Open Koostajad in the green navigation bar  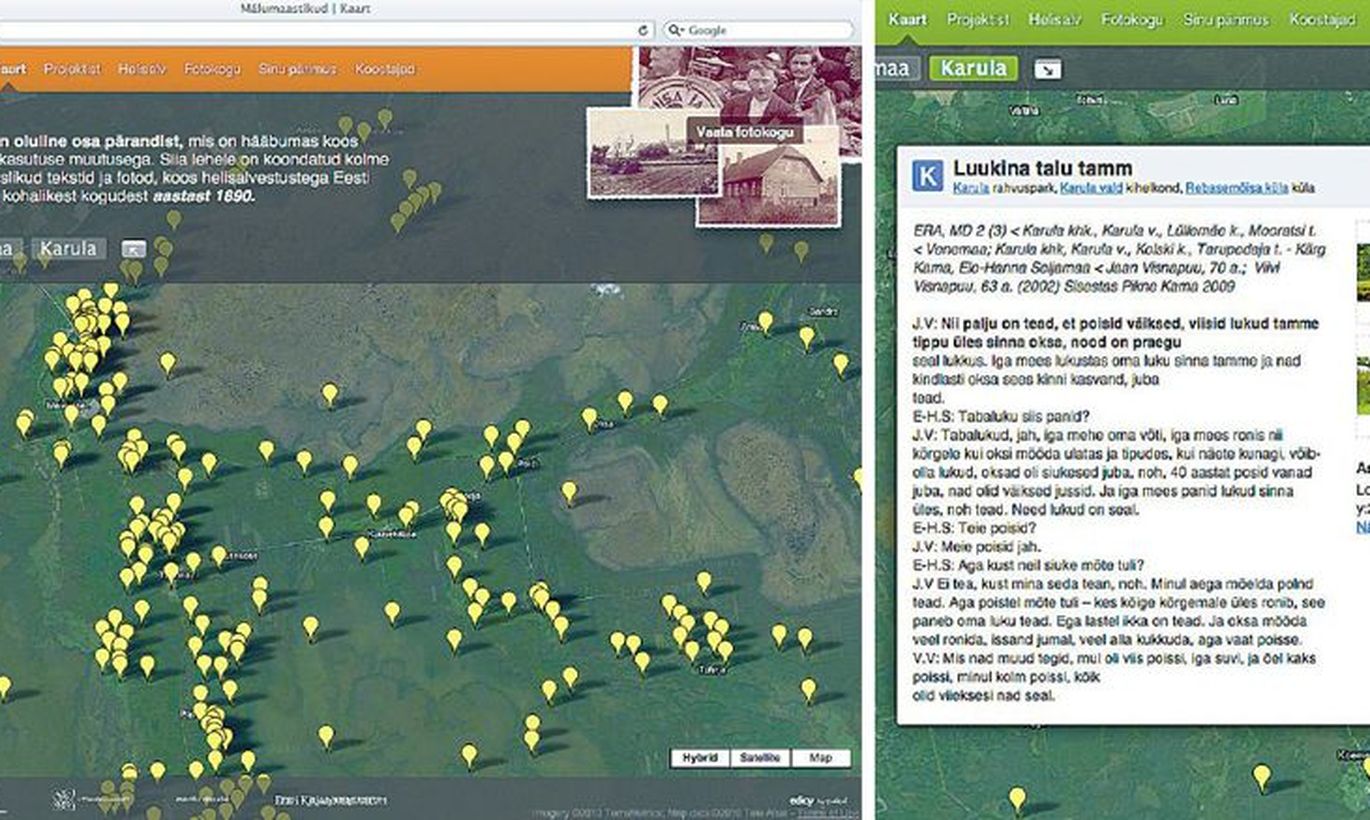1323,20
